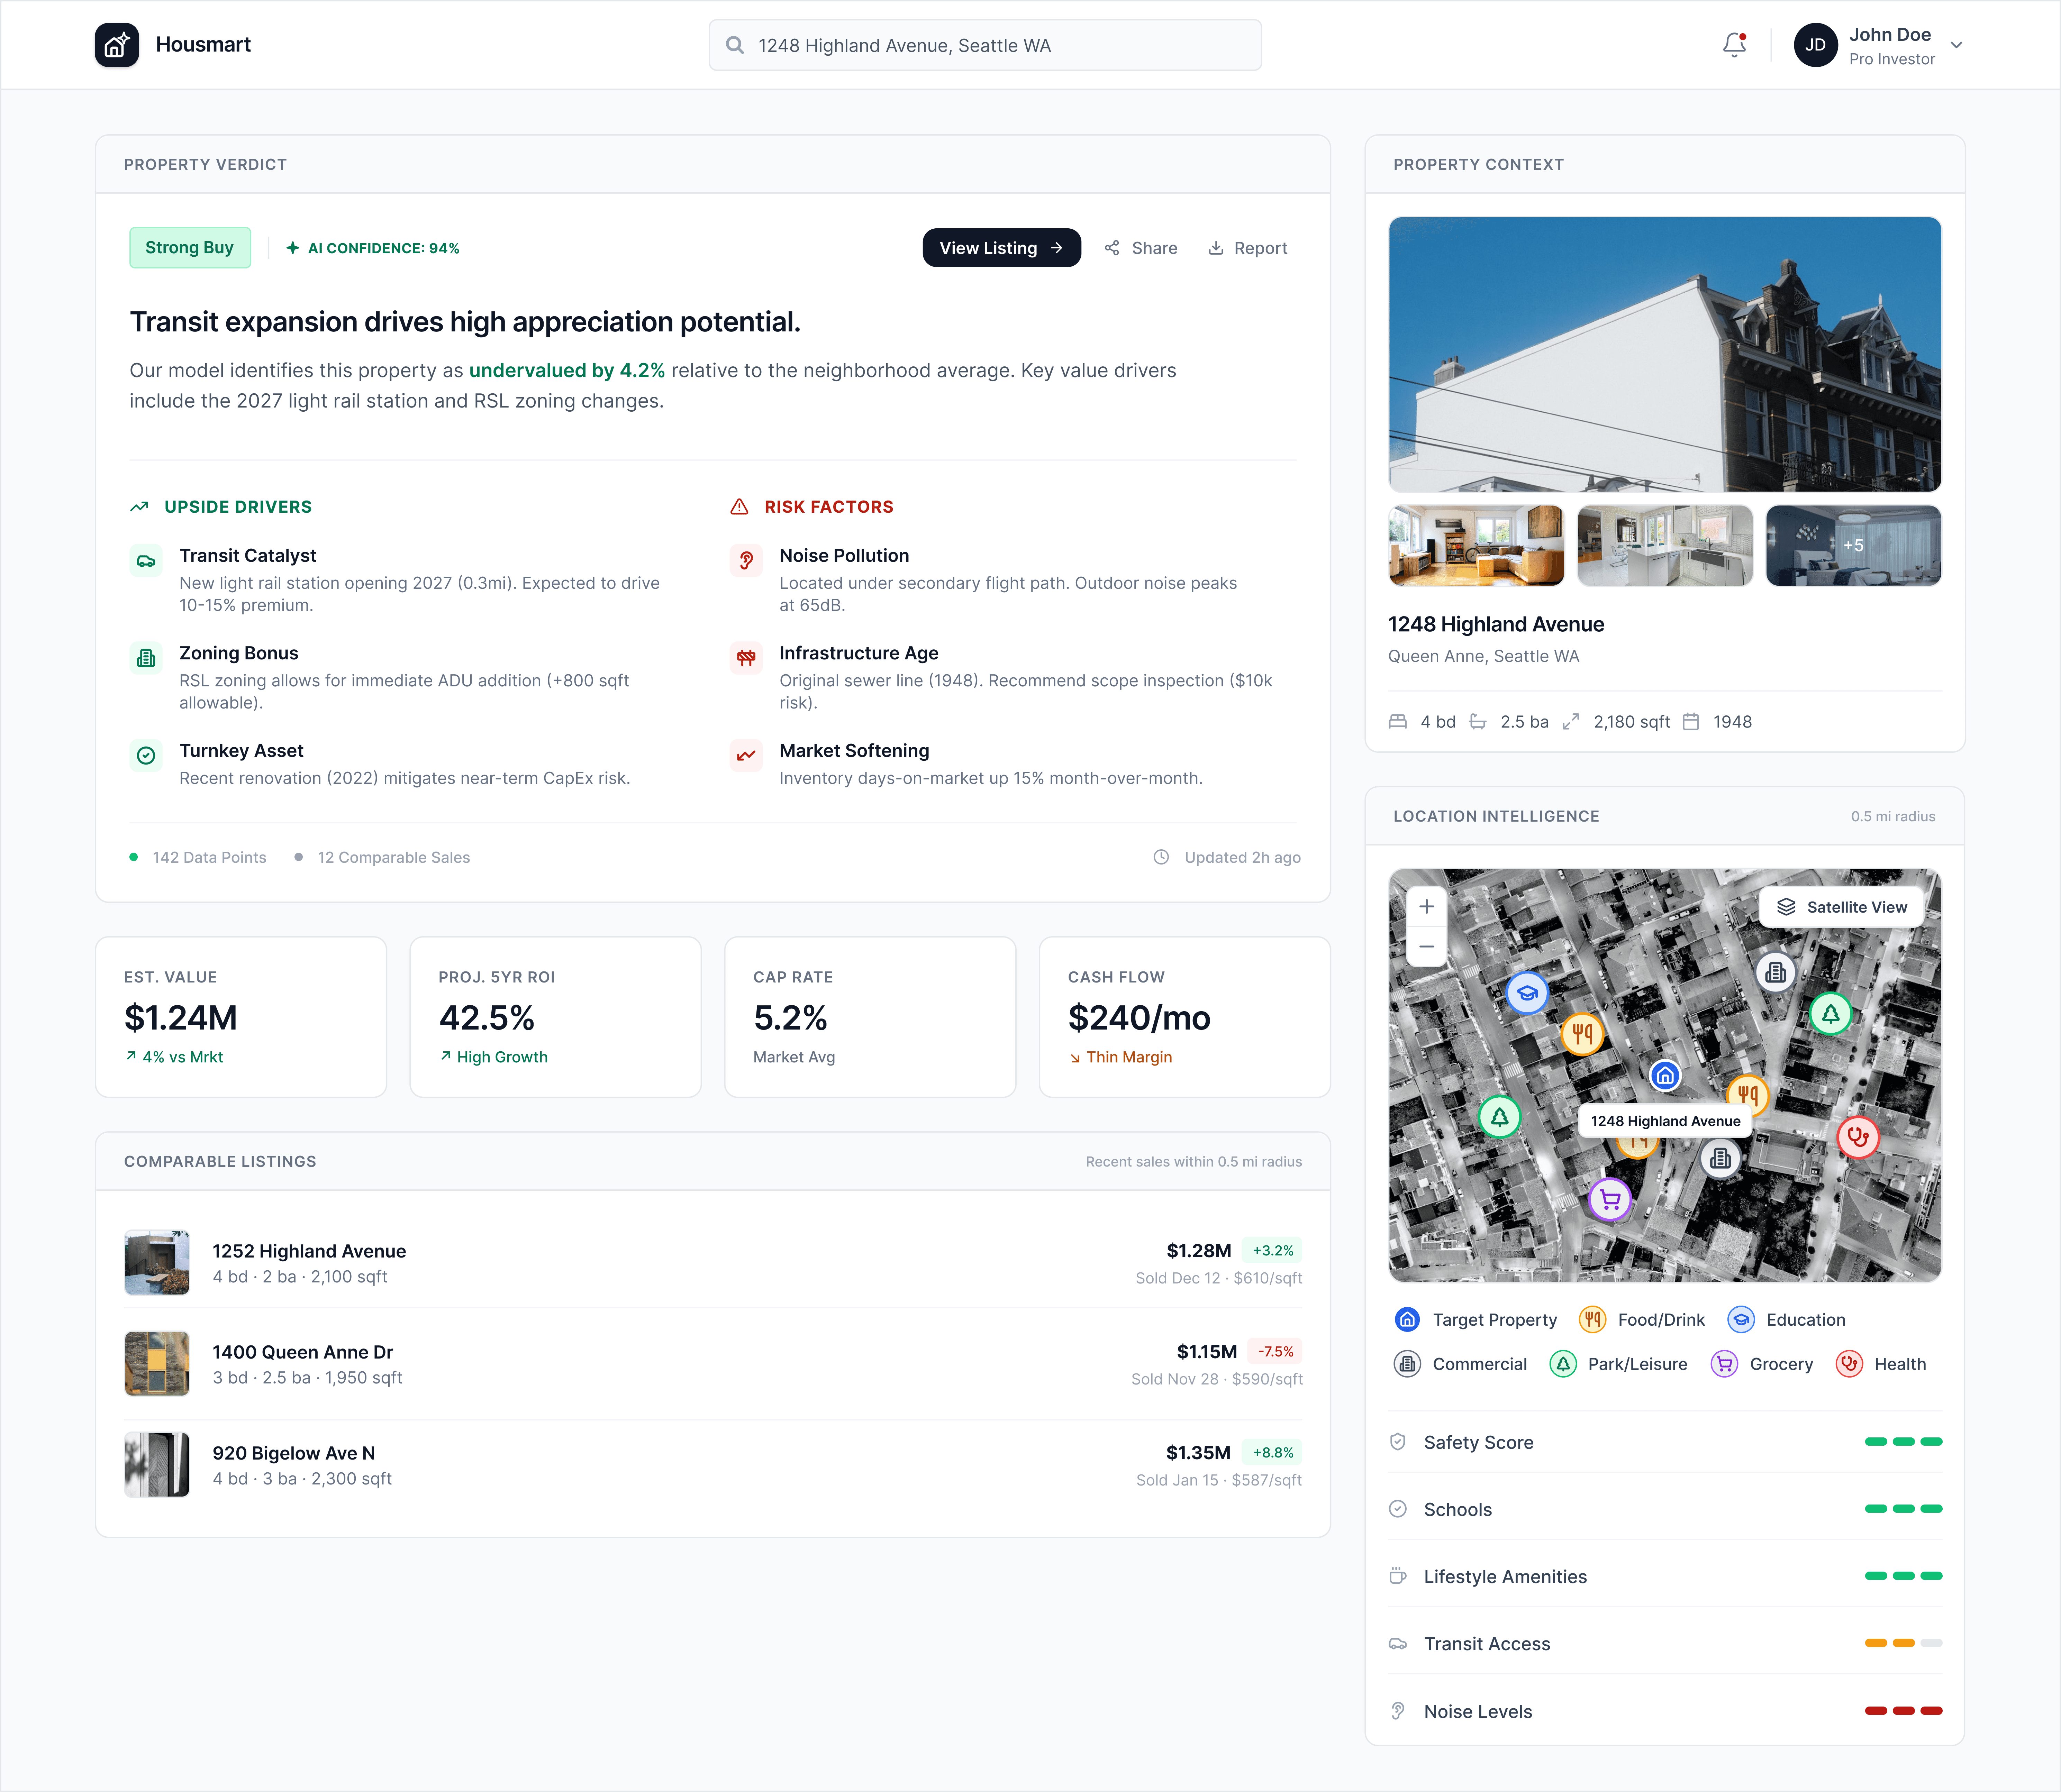Screen dimensions: 2061x1792
Task: Click the notification bell icon
Action: [1734, 45]
